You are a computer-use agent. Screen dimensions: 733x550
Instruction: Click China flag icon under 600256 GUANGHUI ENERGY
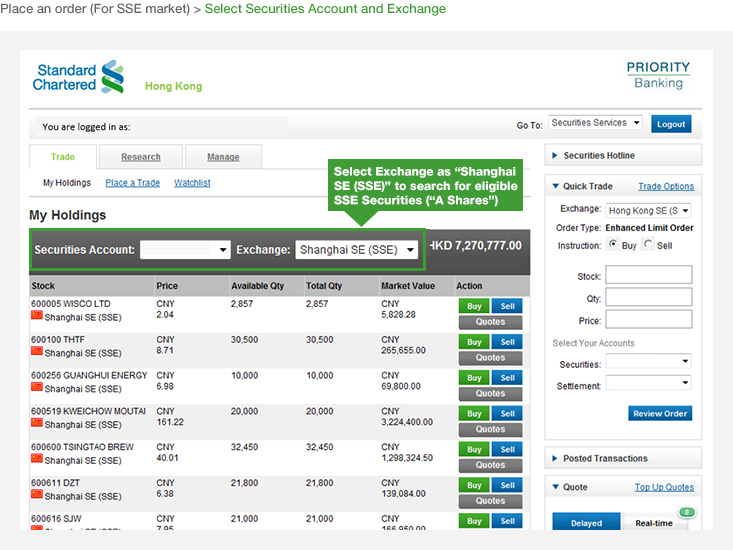[37, 387]
